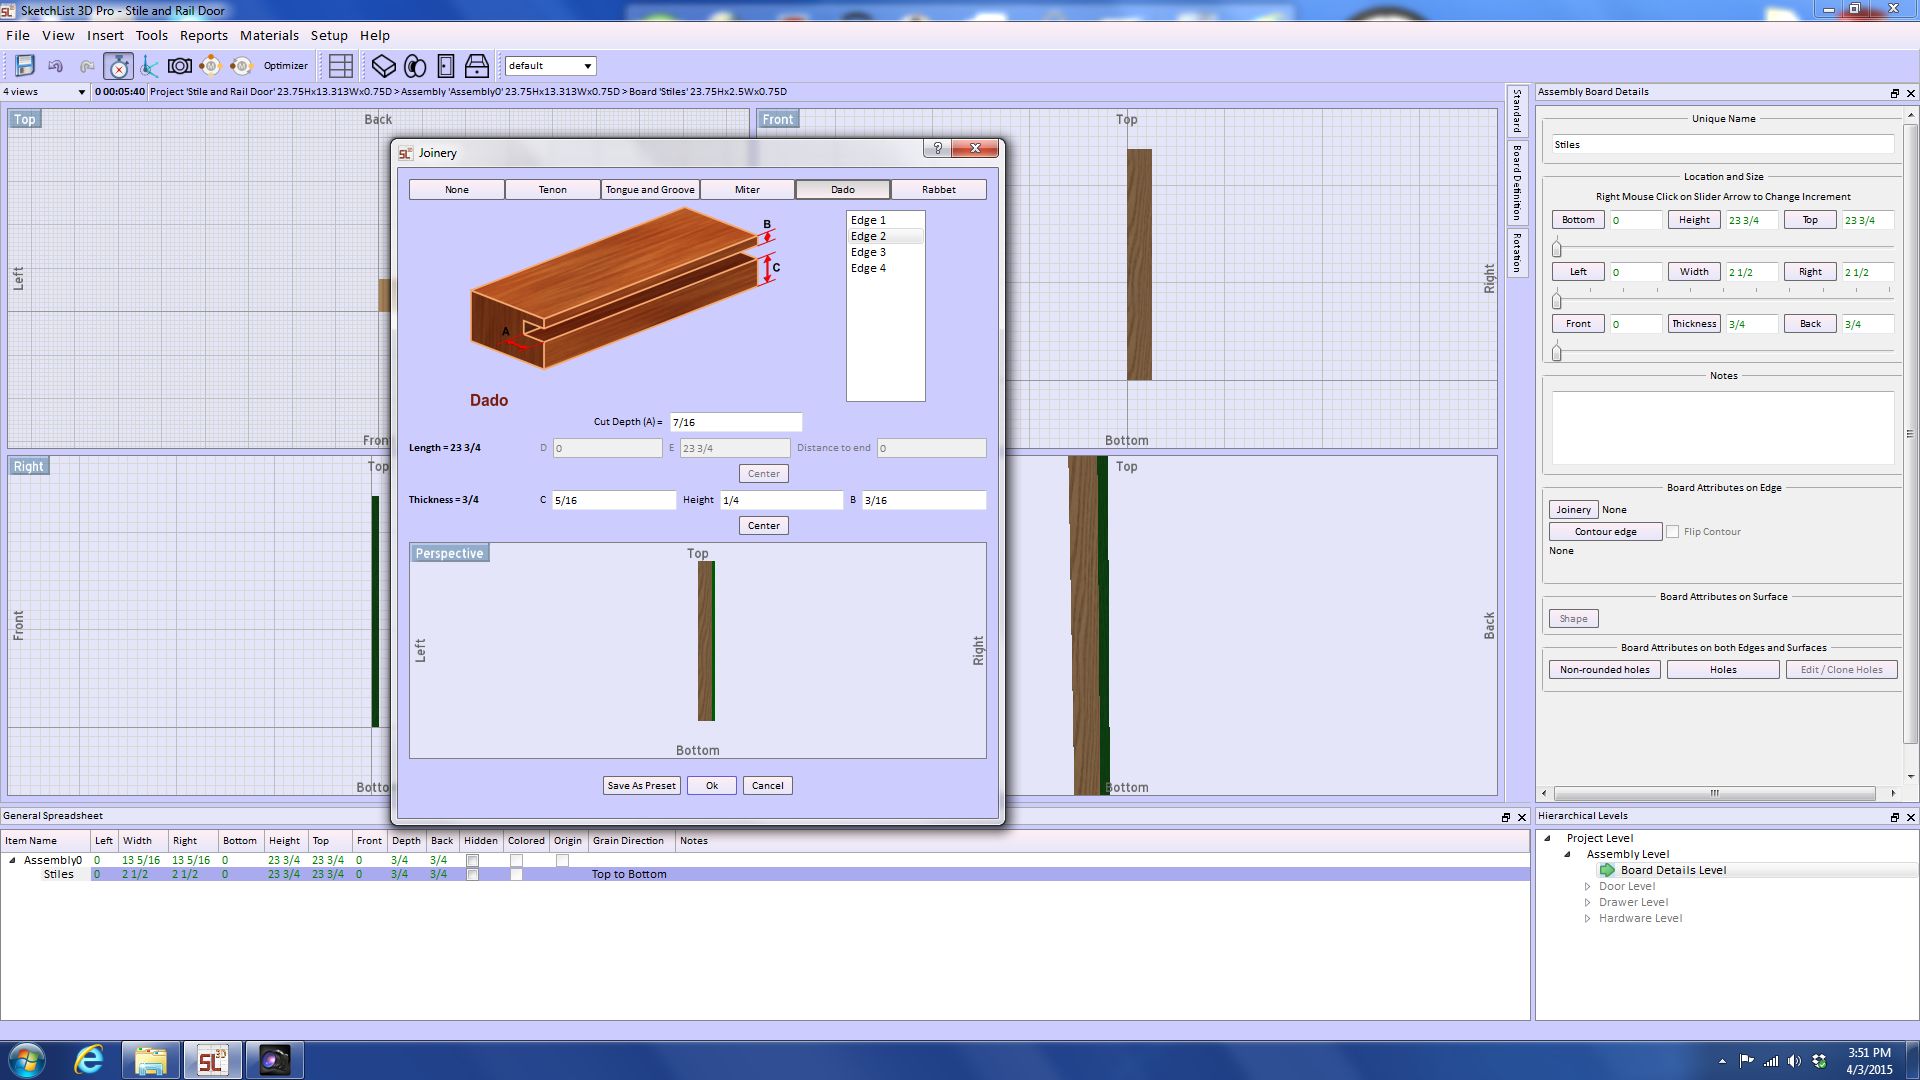The image size is (1920, 1080).
Task: Click the Bottom position slider handle
Action: point(1556,249)
